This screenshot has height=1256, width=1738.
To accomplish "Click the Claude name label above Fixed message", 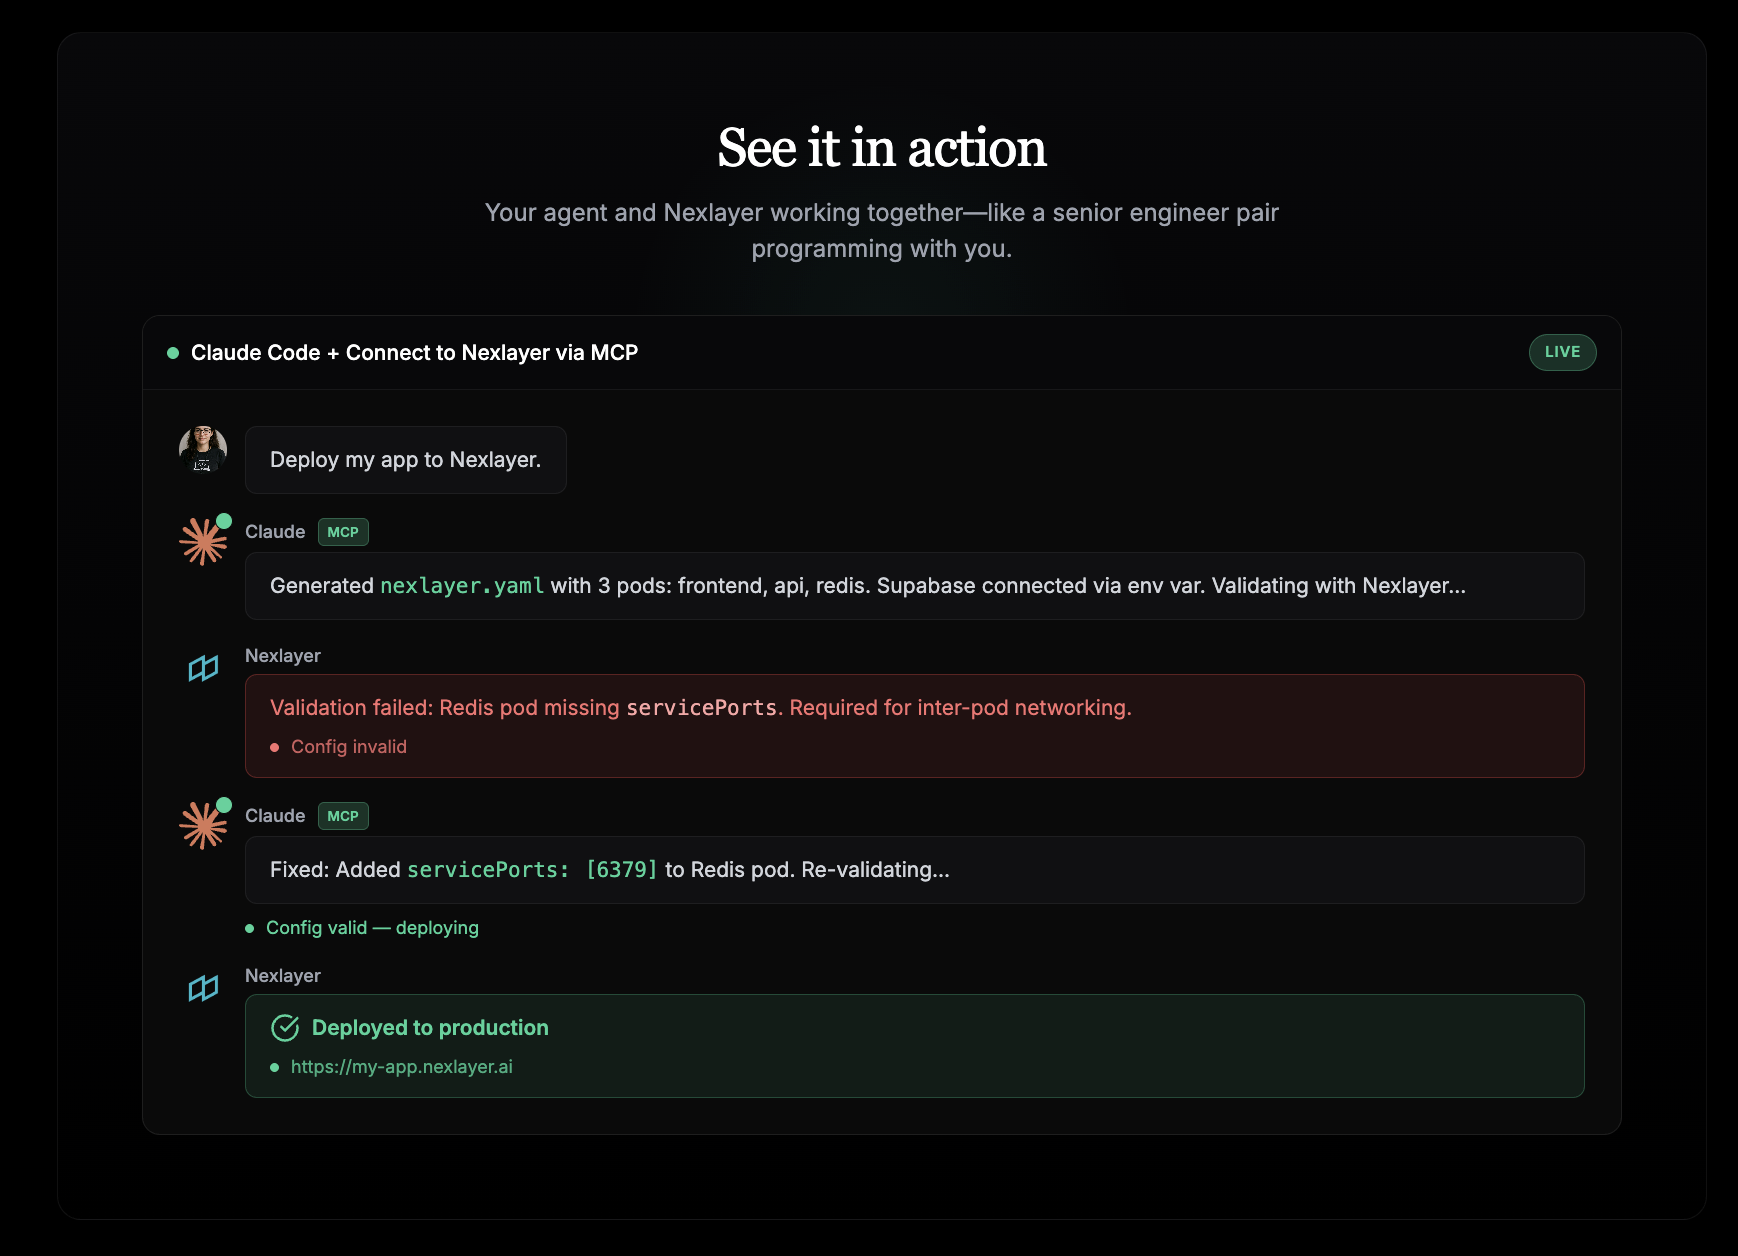I will [275, 816].
